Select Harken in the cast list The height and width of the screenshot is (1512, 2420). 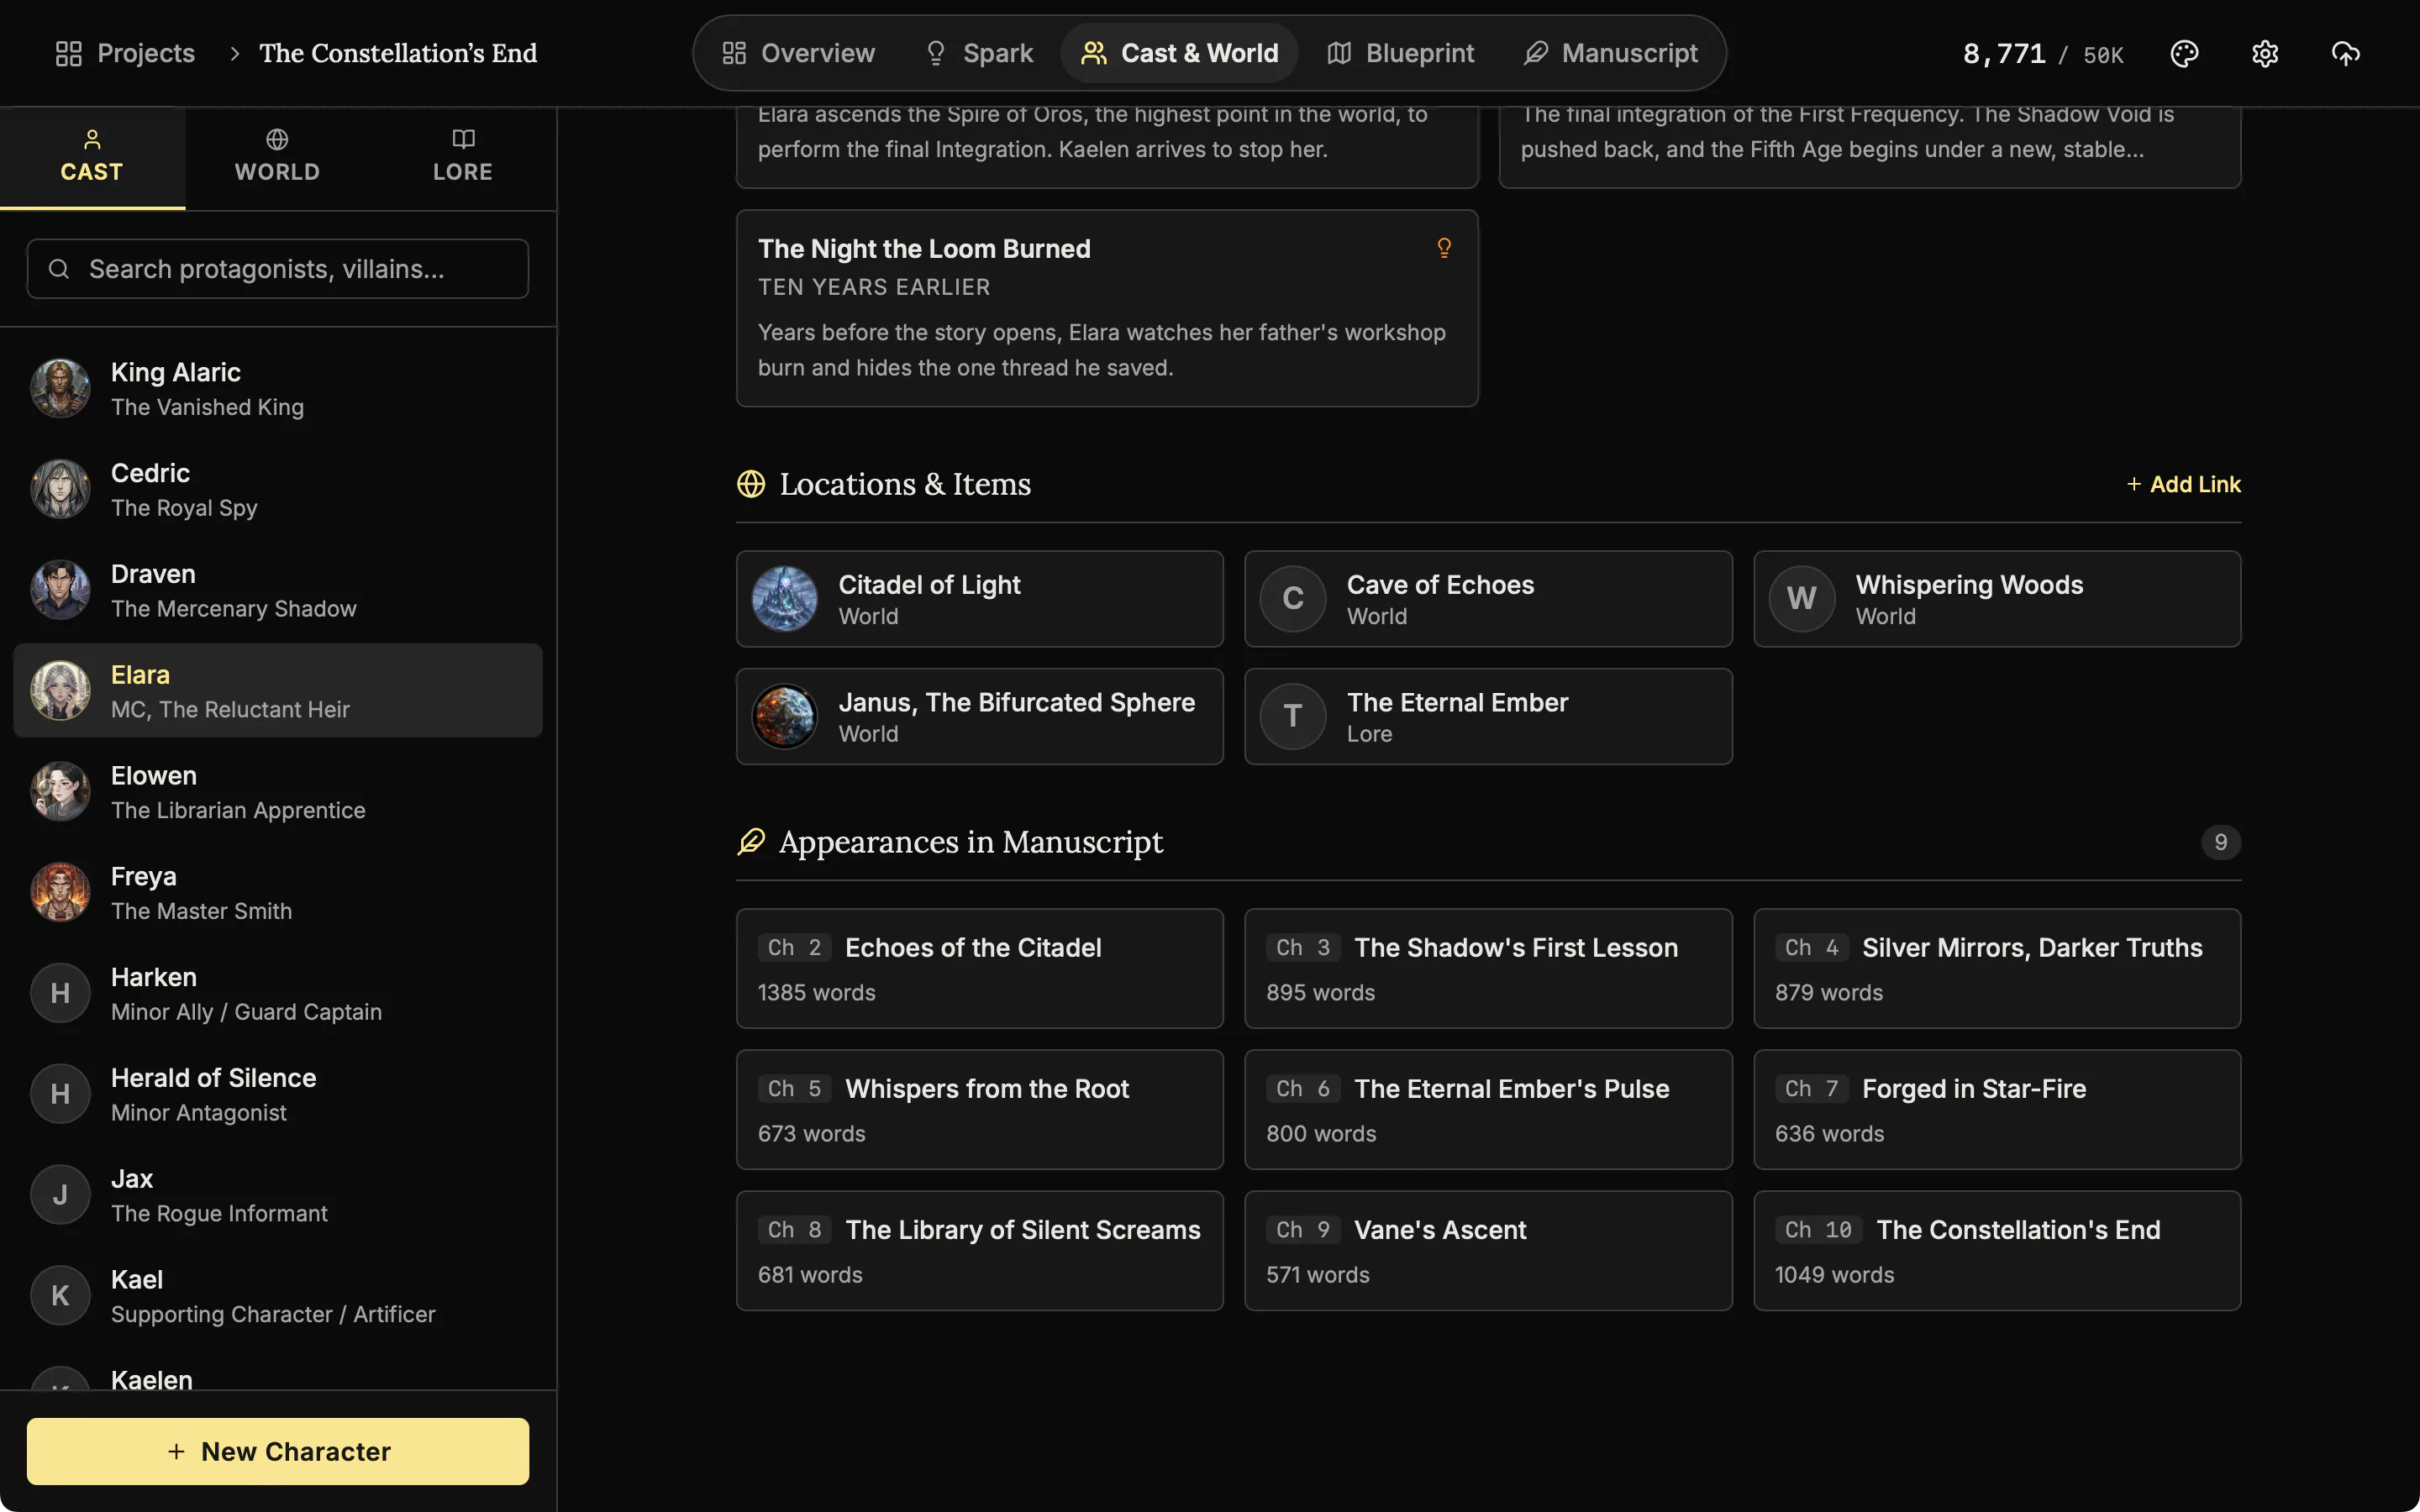click(278, 994)
